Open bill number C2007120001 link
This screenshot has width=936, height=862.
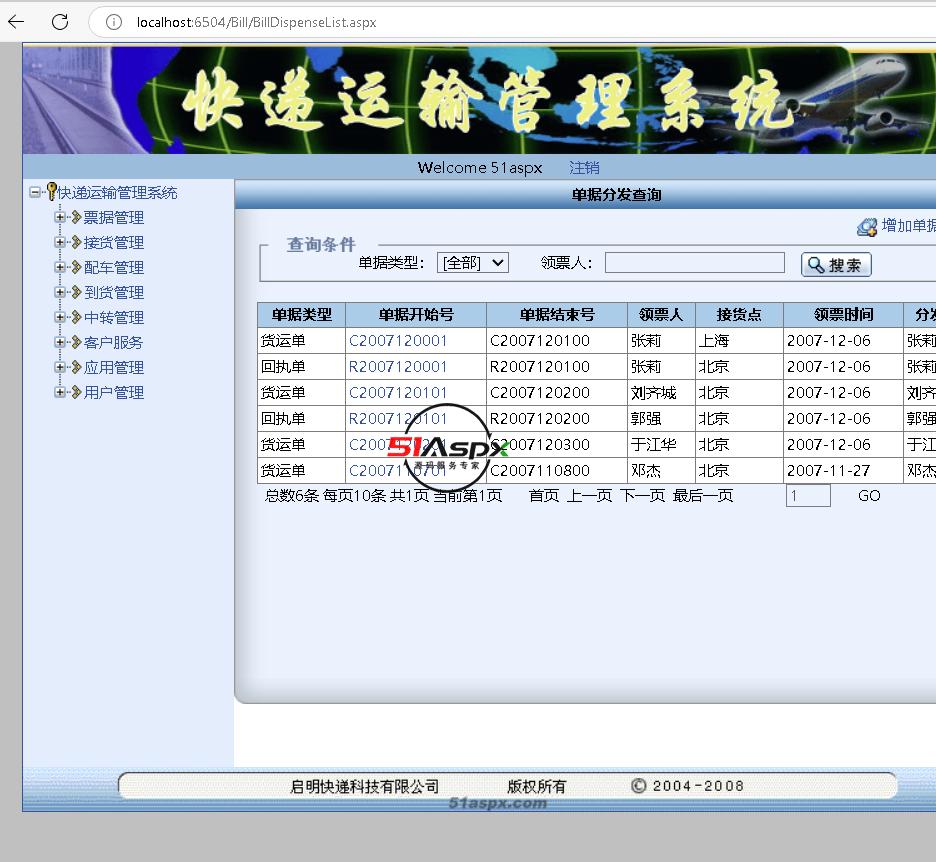[x=398, y=341]
